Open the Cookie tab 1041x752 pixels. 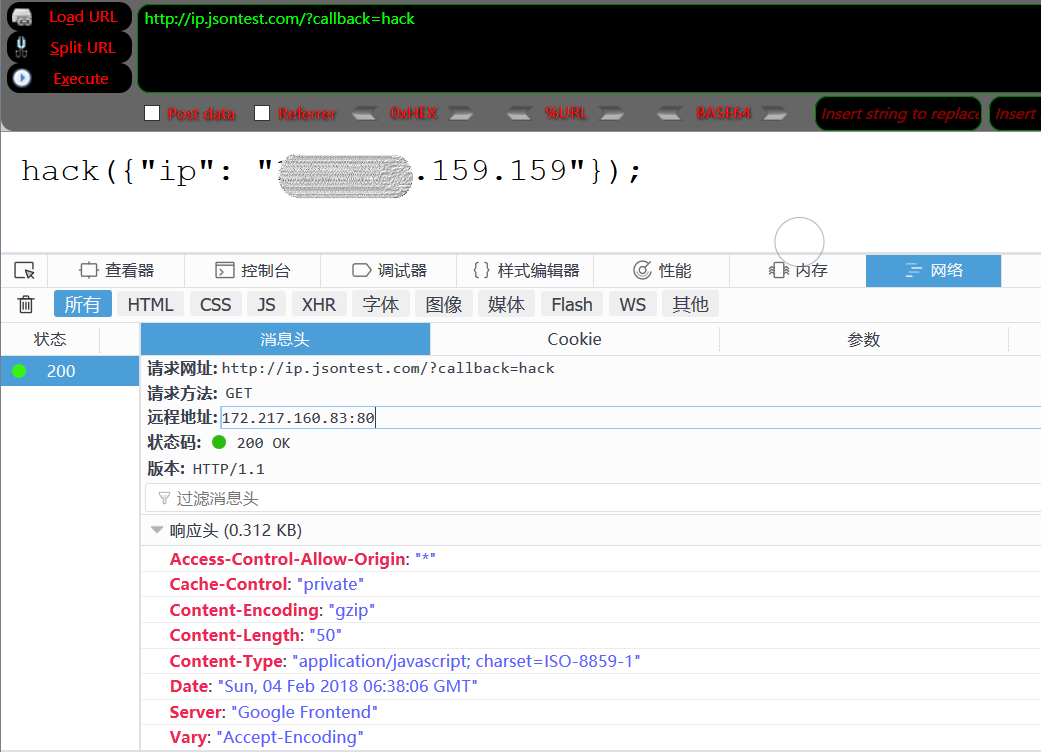point(574,339)
